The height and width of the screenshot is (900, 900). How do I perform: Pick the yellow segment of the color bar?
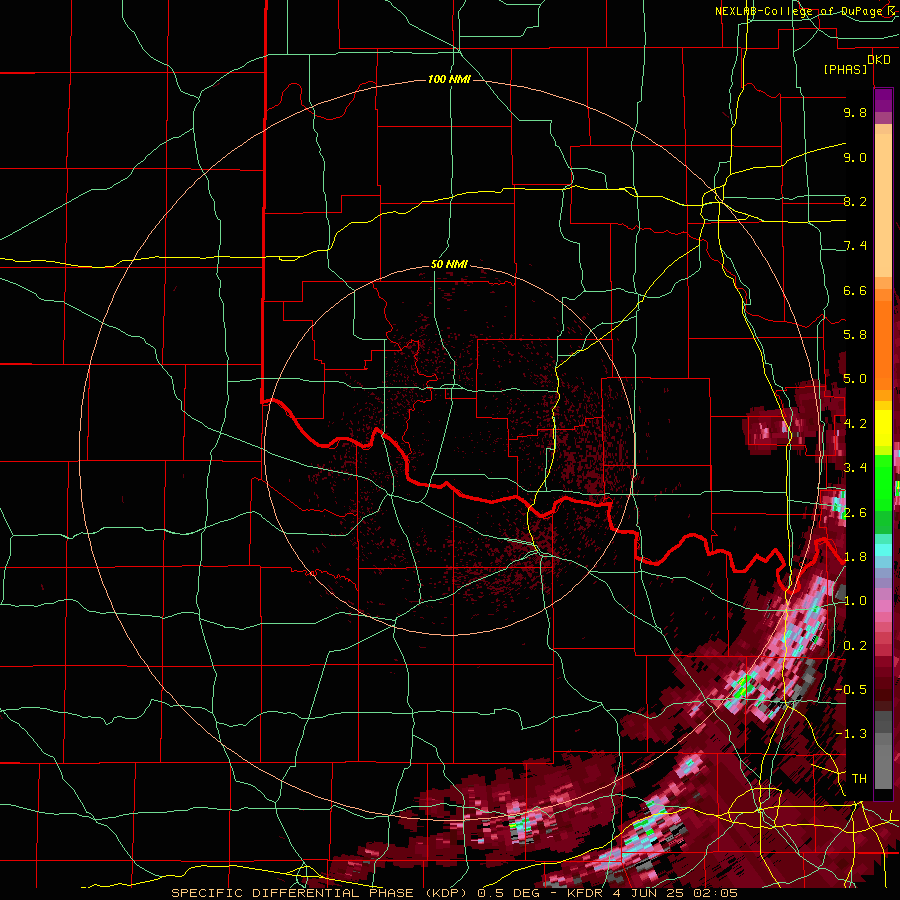coord(883,428)
